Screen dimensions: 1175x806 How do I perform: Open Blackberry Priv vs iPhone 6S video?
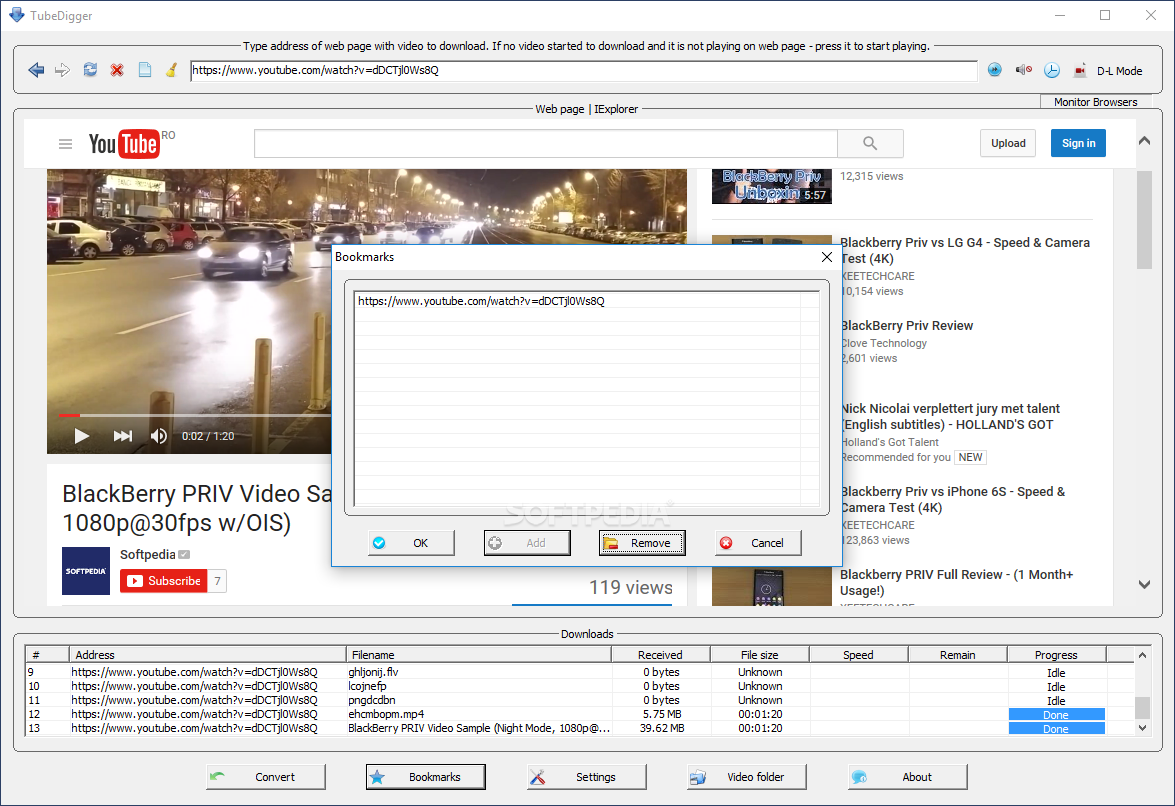pos(952,500)
